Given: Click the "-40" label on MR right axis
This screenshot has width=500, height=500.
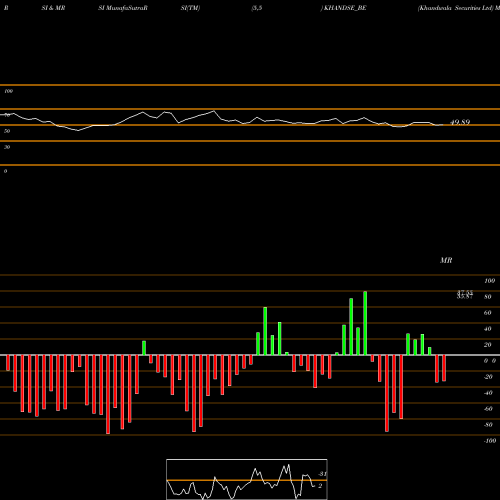Looking at the screenshot, I should (488, 393).
